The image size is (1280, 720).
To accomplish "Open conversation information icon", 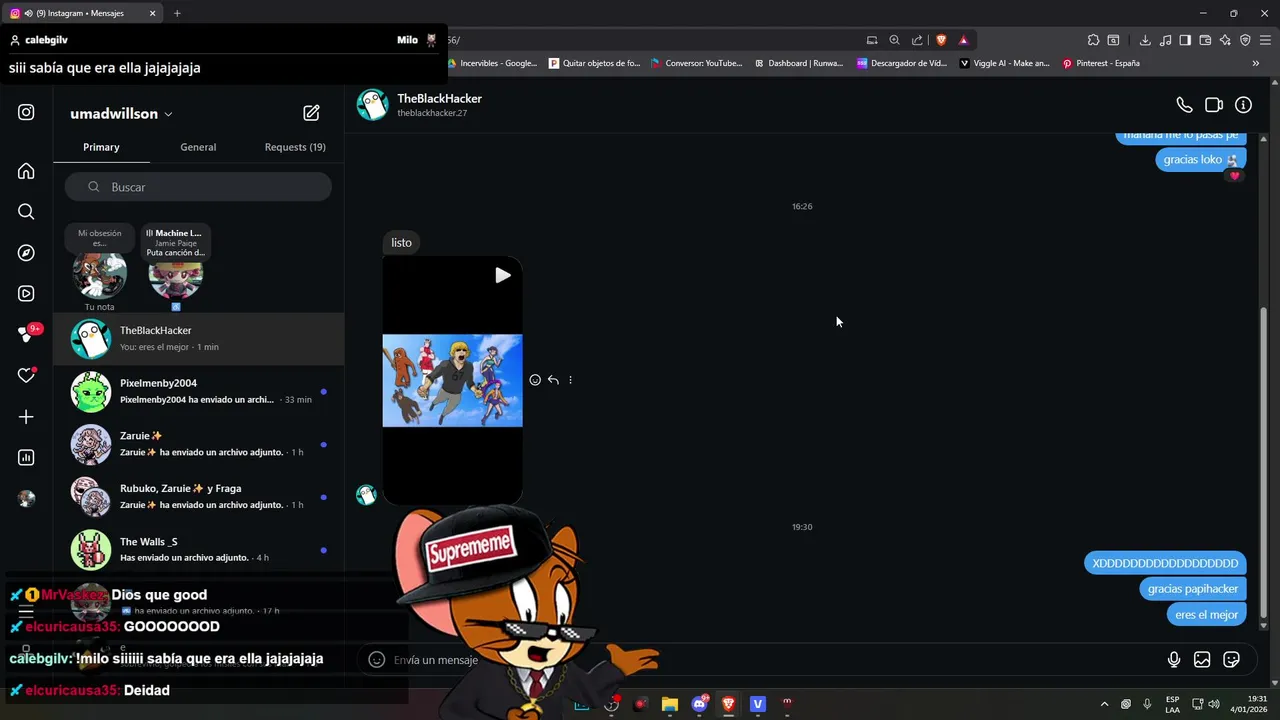I will pos(1243,105).
